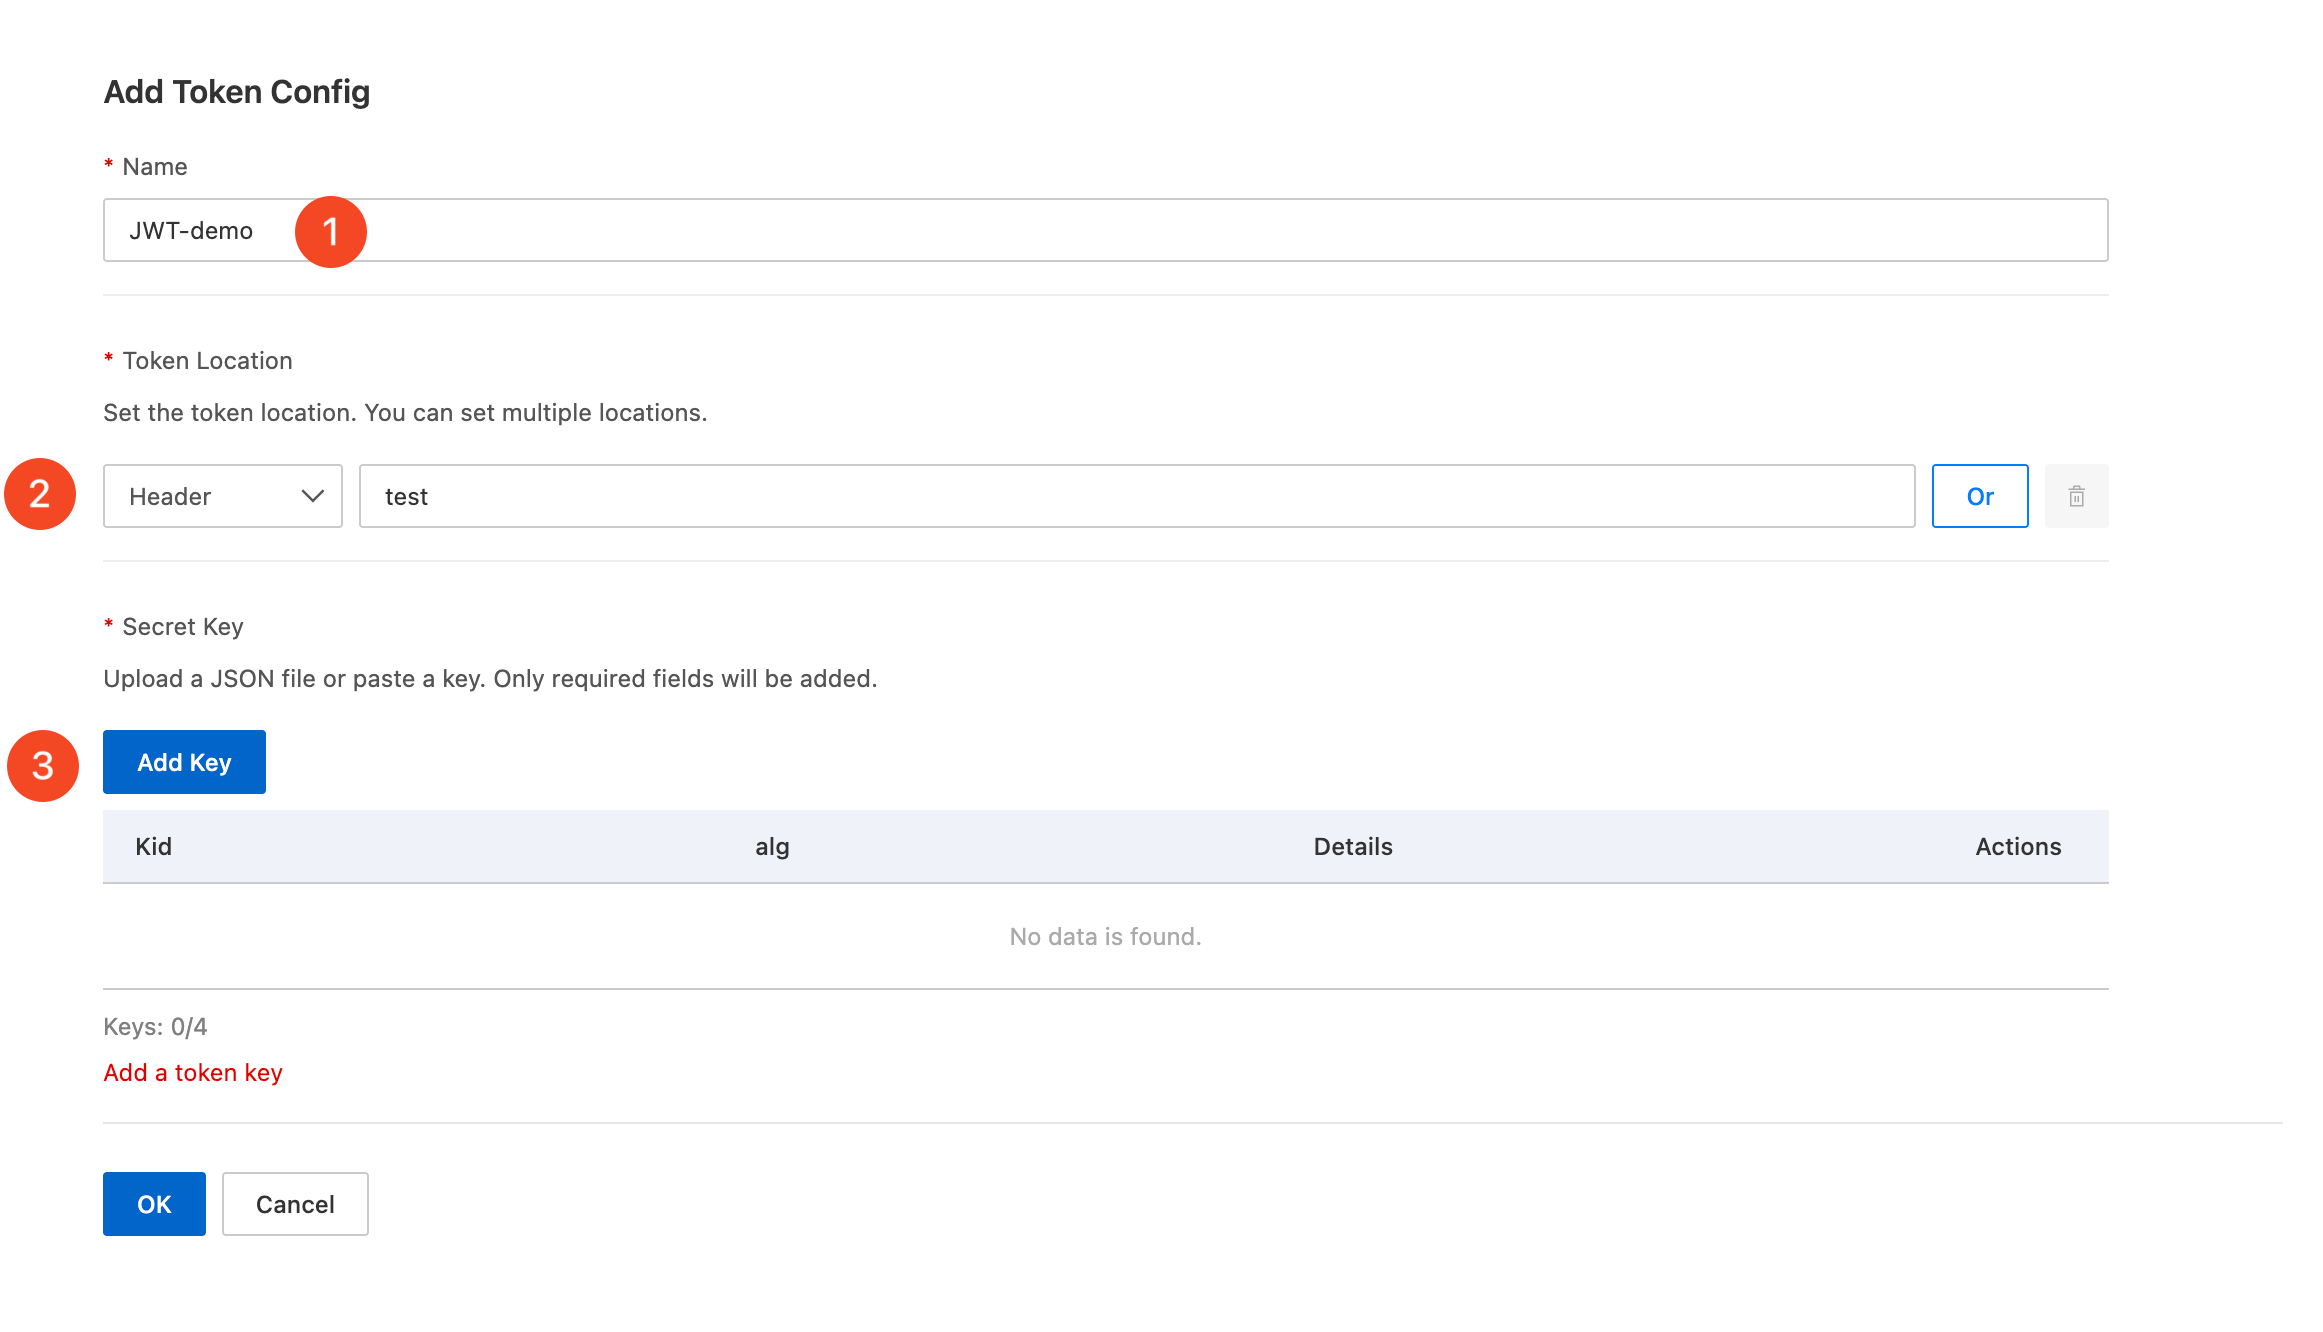Viewport: 2323px width, 1332px height.
Task: Click the chevron arrow in Header dropdown
Action: click(312, 496)
